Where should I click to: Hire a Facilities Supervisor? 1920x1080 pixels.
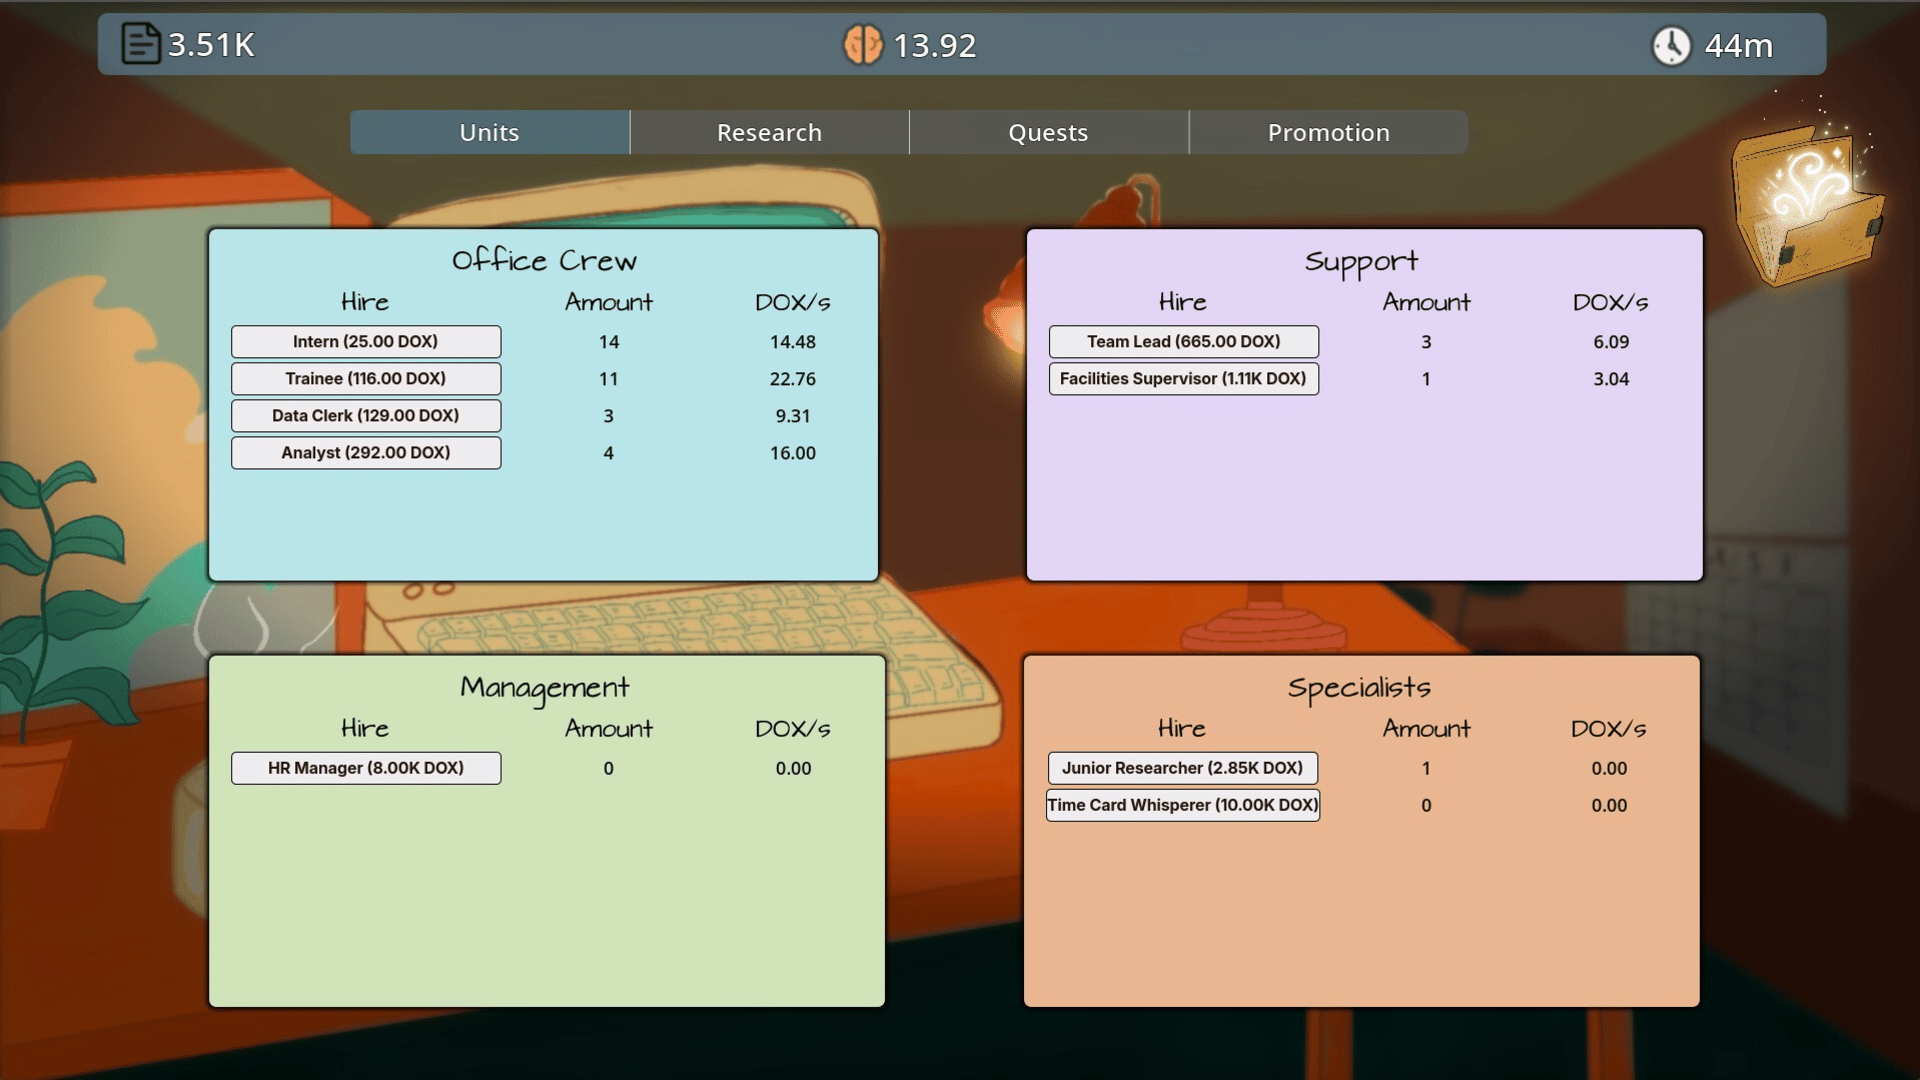point(1183,378)
